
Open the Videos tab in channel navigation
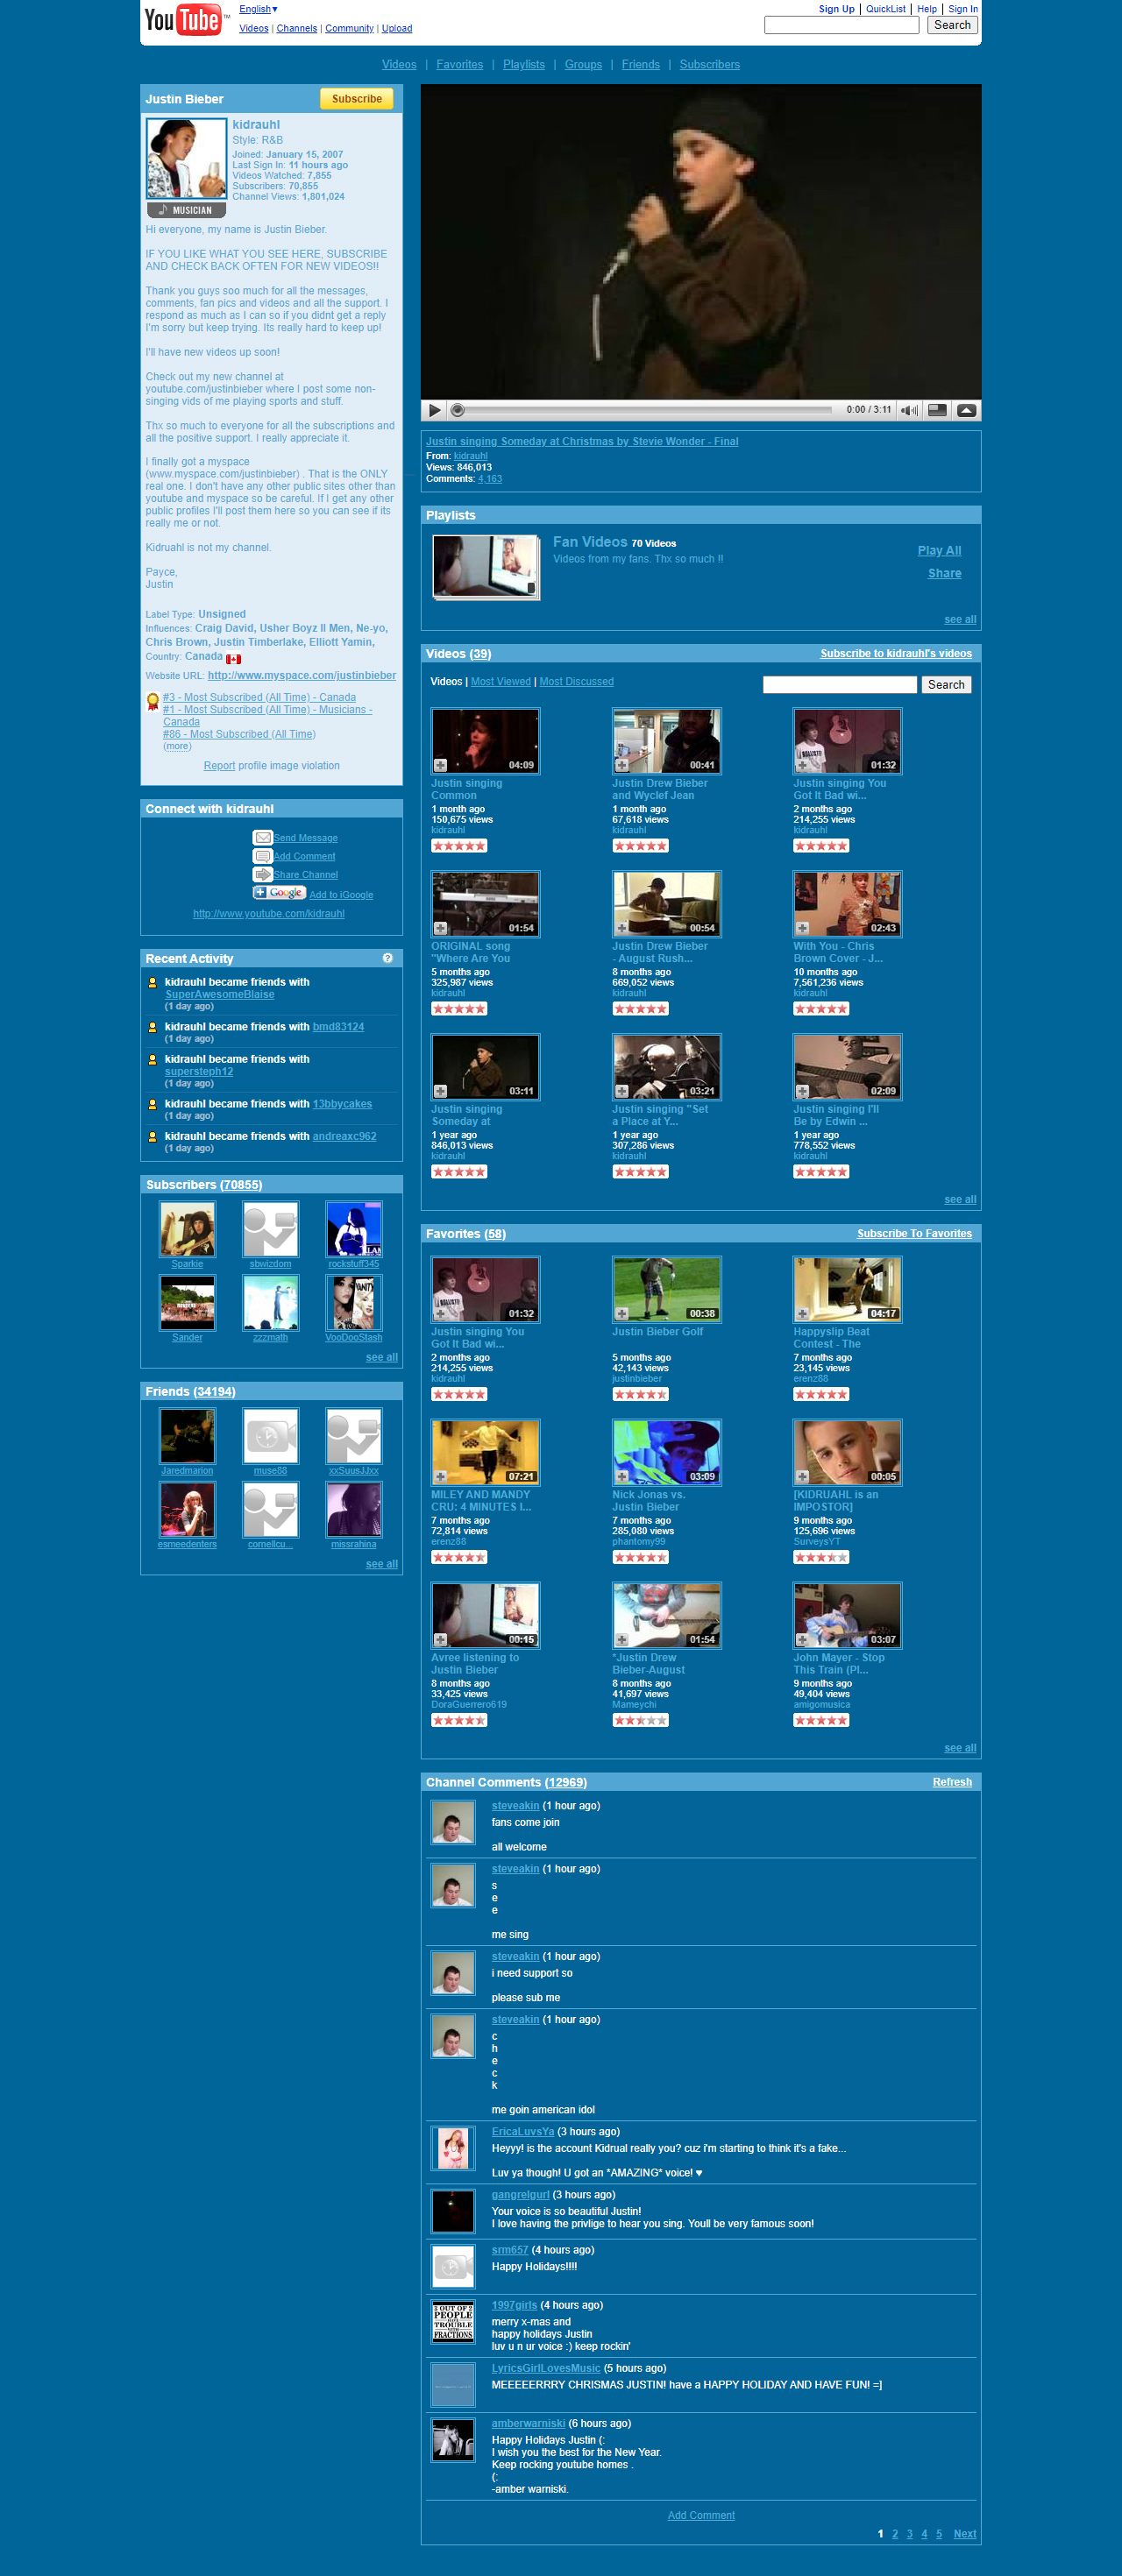point(399,65)
